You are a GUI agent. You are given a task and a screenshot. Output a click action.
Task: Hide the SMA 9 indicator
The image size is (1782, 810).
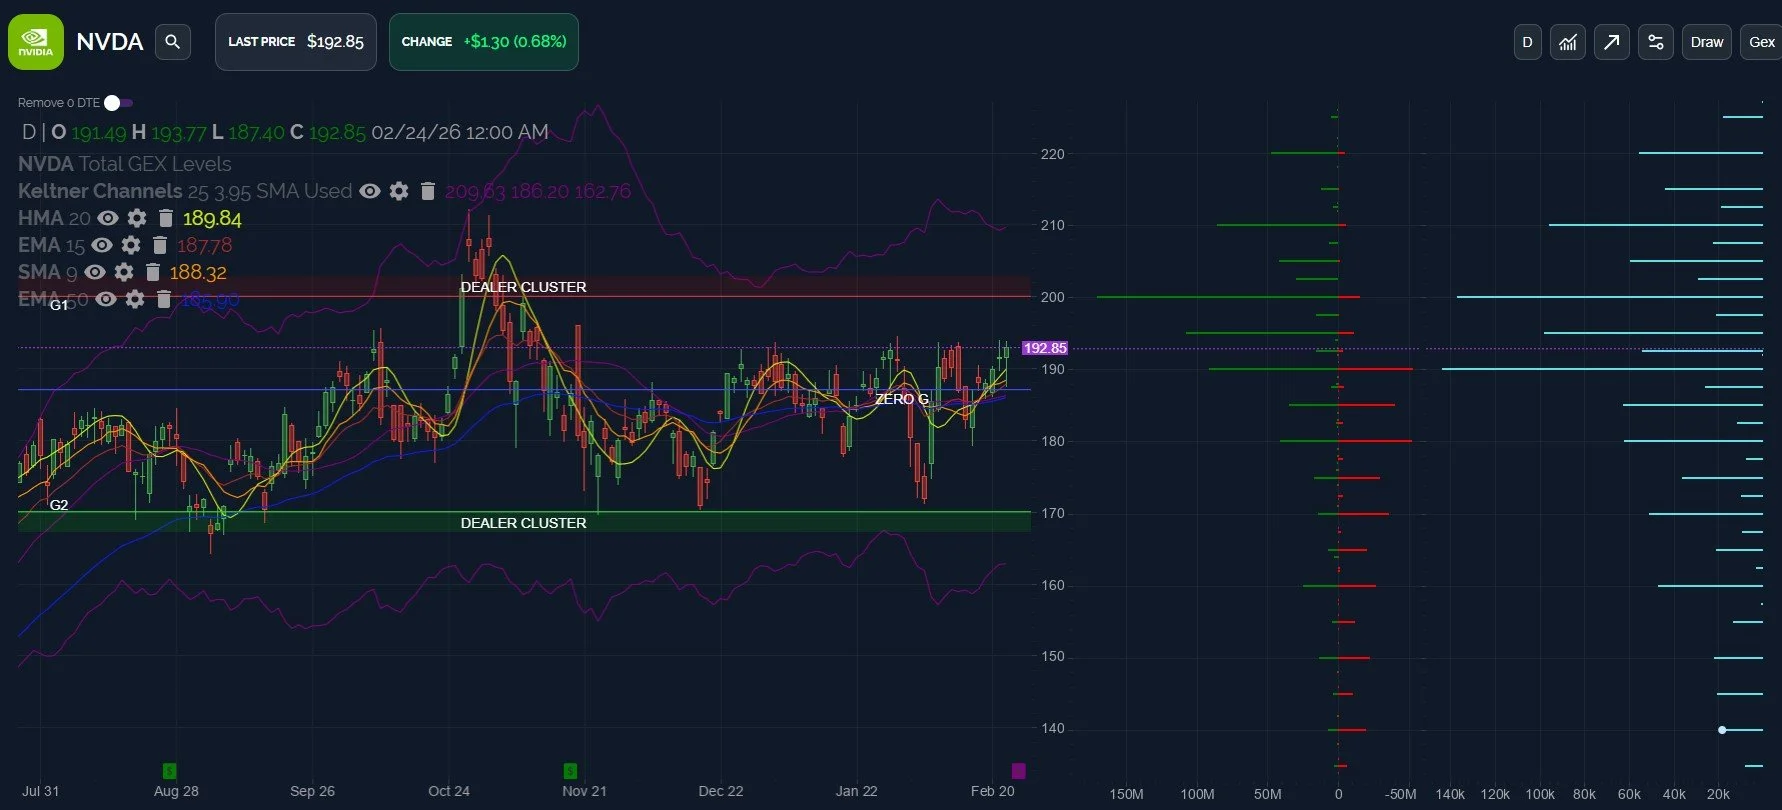tap(95, 272)
